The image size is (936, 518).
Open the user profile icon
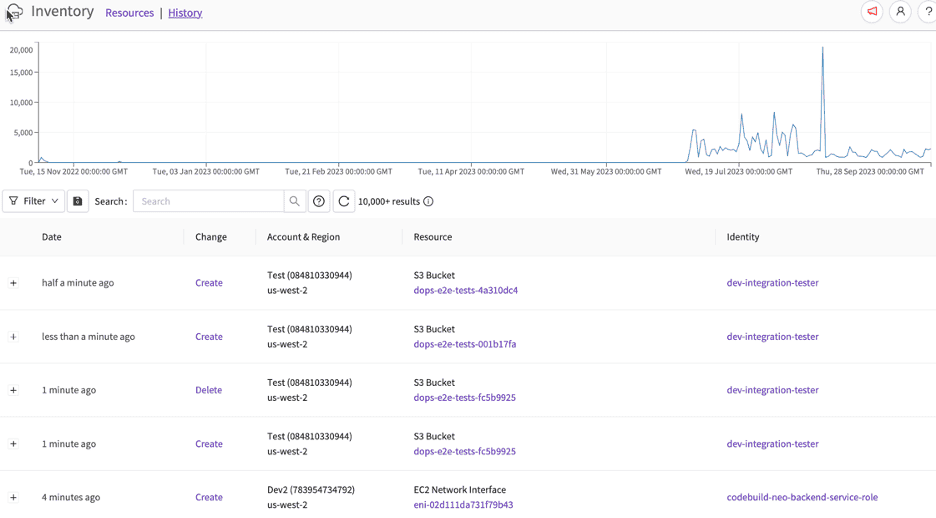(900, 11)
